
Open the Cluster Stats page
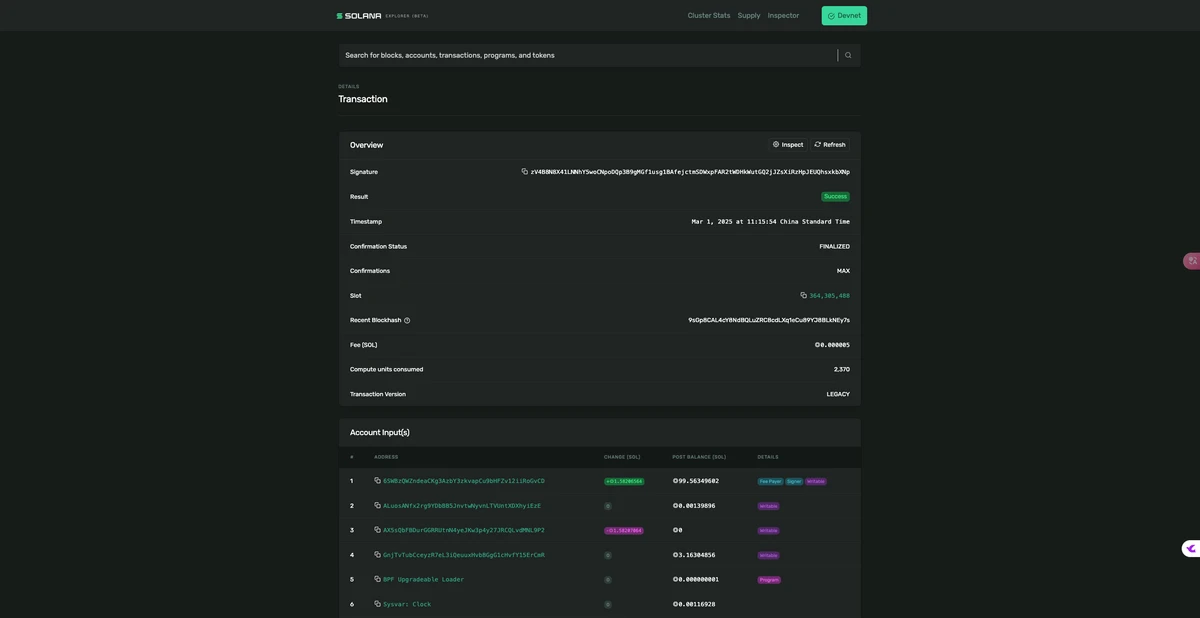click(x=708, y=16)
